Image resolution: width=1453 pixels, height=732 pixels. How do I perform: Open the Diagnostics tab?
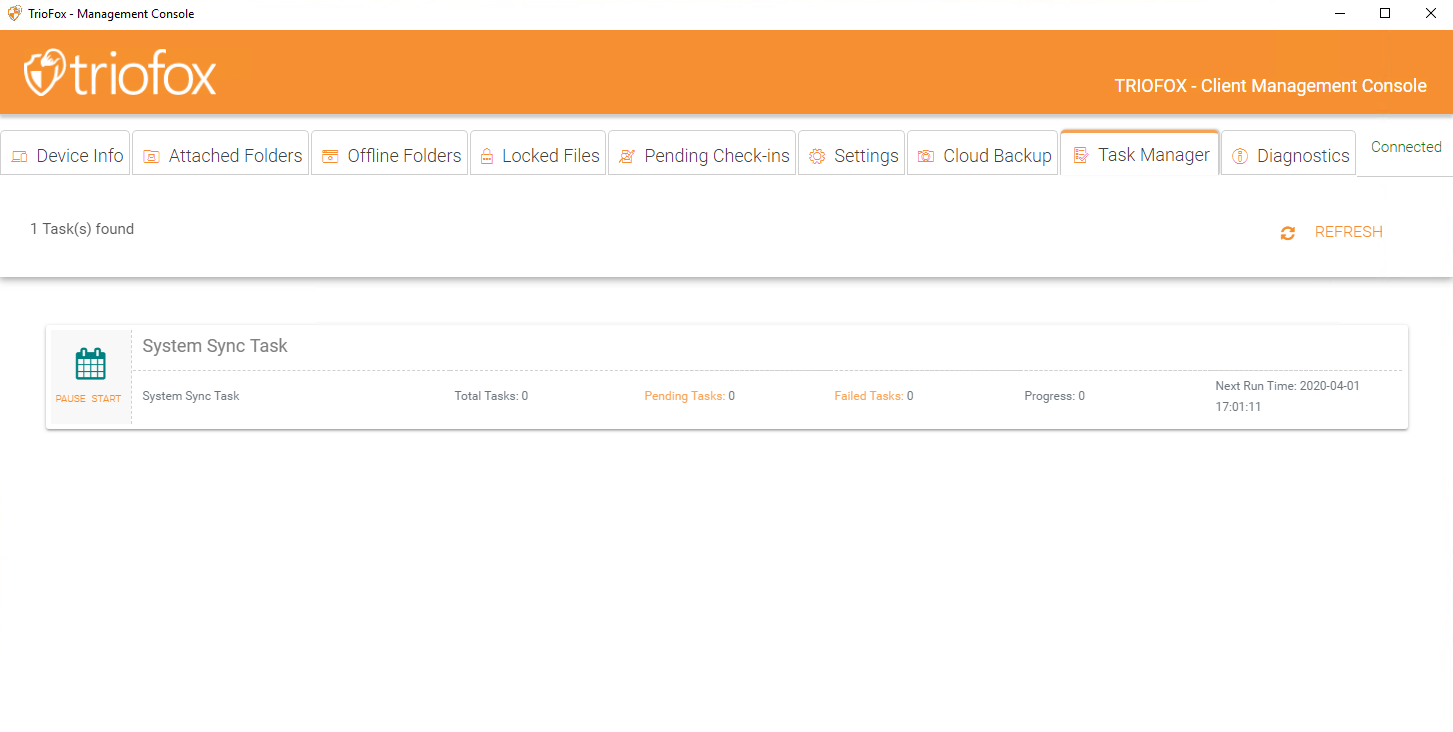1289,154
